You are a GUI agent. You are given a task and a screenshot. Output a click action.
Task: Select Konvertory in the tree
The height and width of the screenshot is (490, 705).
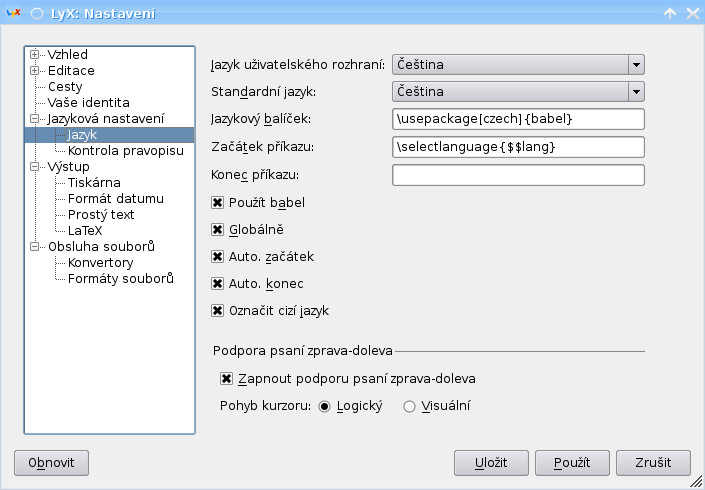(100, 263)
